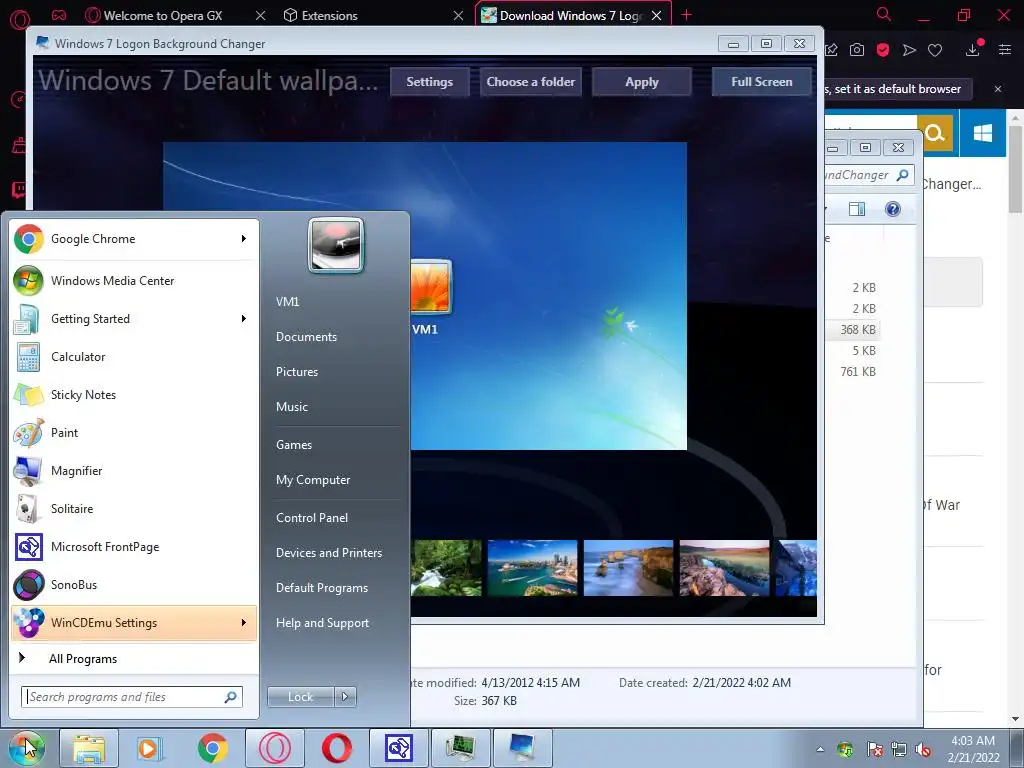Open Google Chrome from Start menu

click(x=134, y=239)
